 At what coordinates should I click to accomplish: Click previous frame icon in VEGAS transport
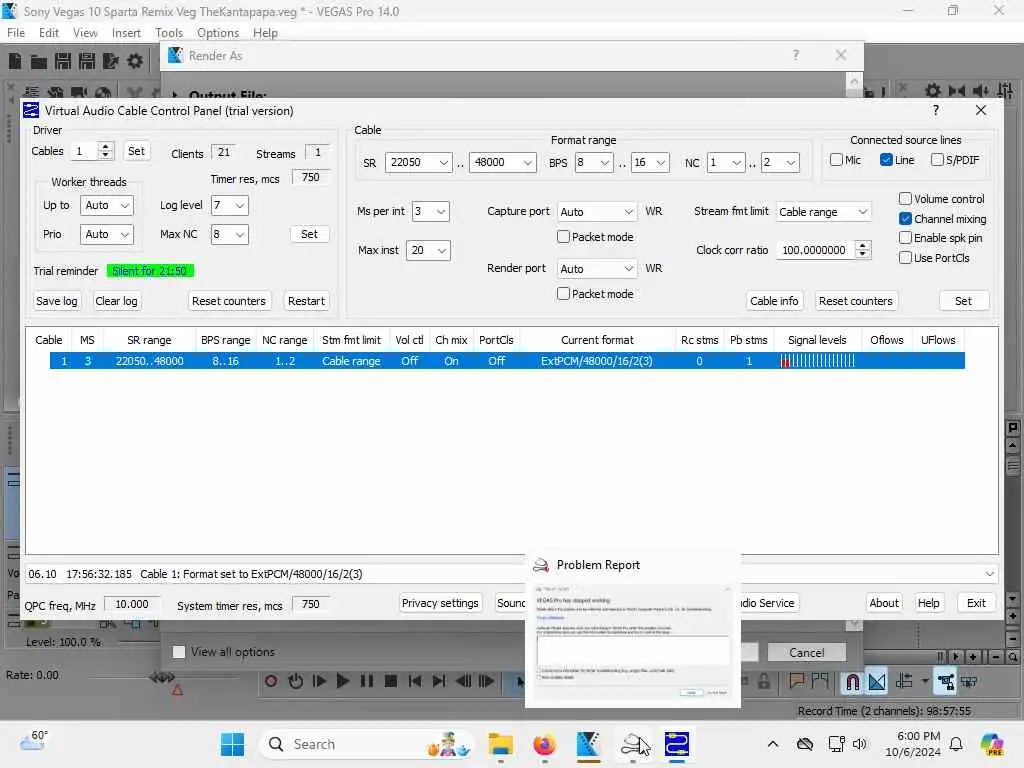click(463, 681)
